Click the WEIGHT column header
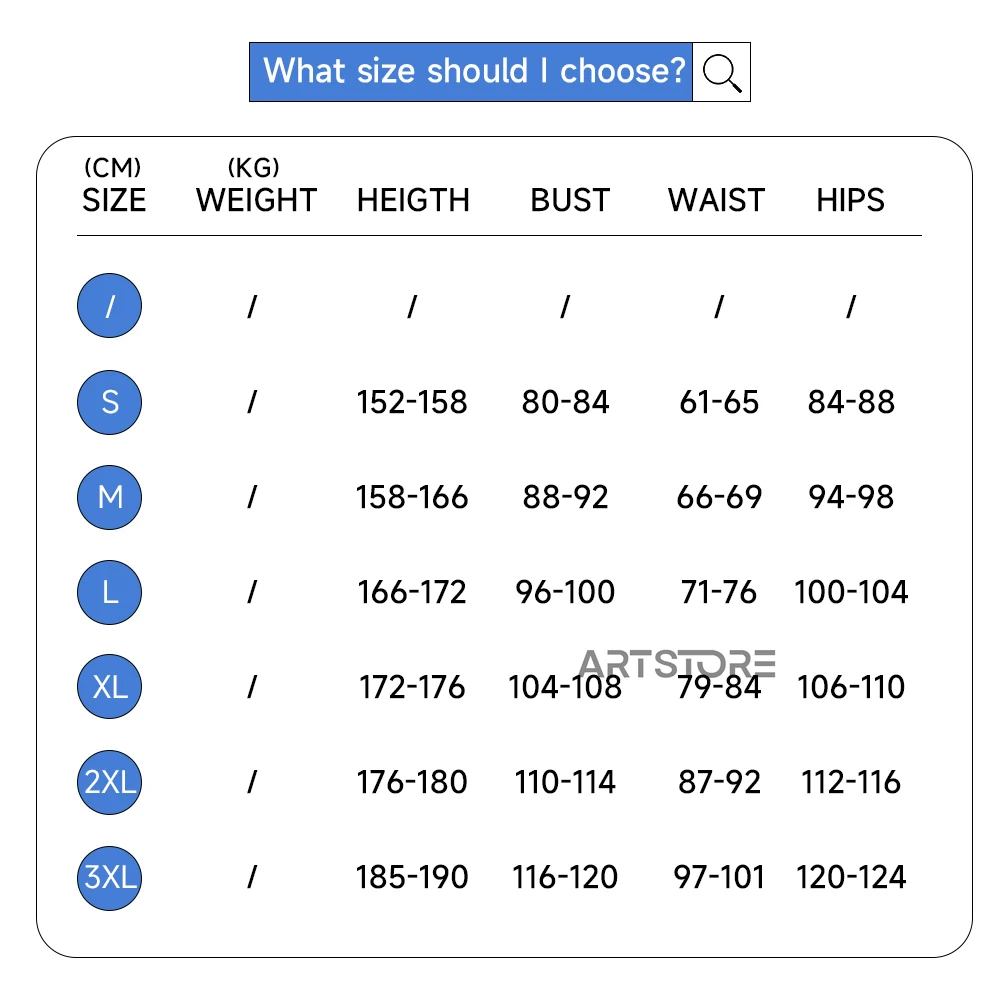This screenshot has height=1000, width=1000. point(256,200)
